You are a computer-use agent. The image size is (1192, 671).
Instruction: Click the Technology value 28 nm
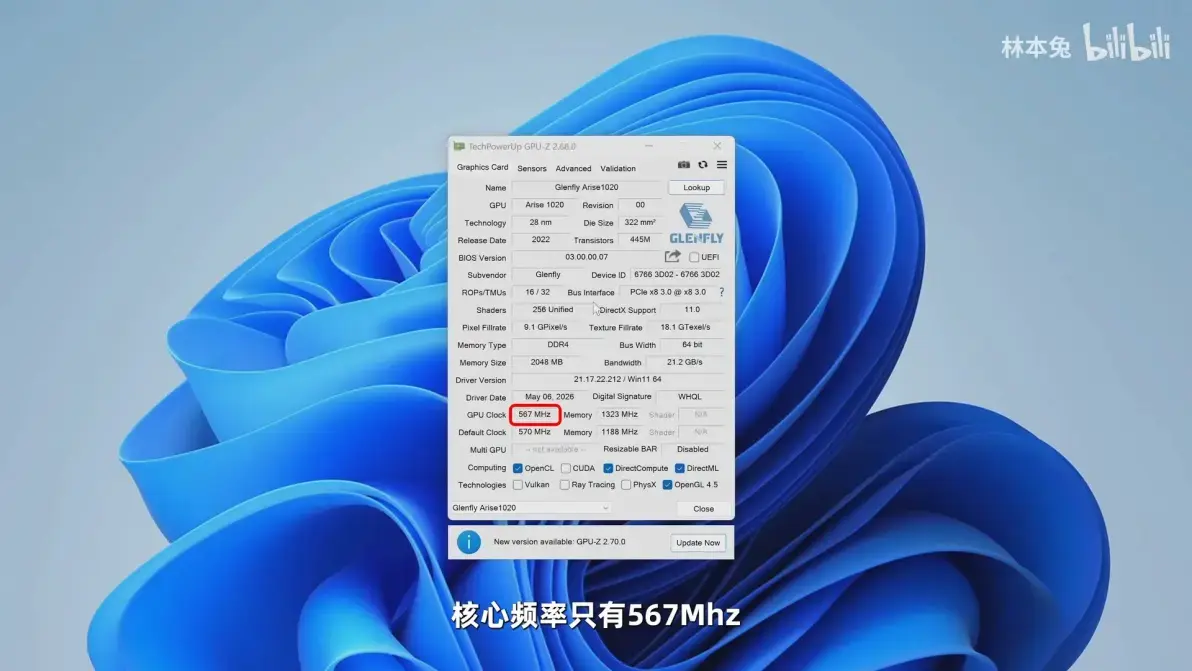tap(541, 223)
